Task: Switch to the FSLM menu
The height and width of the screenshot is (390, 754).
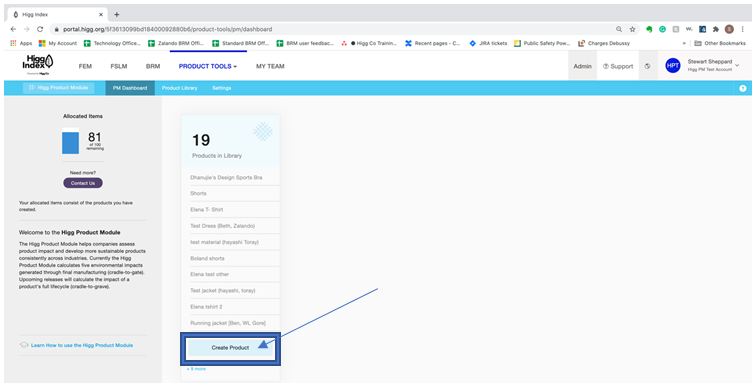Action: 119,66
